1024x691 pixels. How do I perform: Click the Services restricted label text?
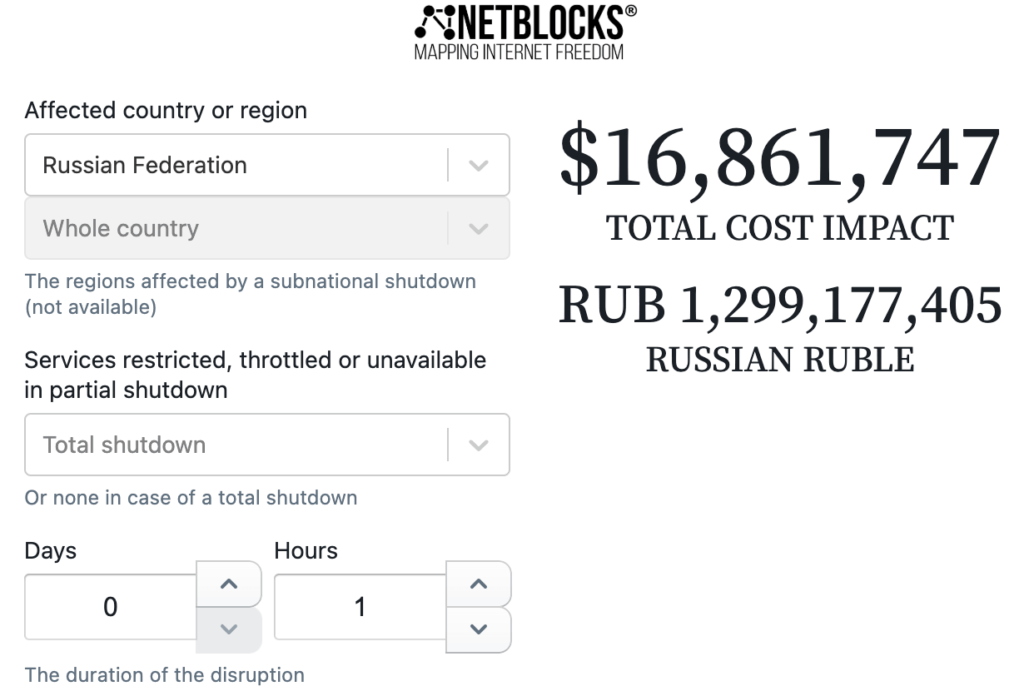(255, 375)
